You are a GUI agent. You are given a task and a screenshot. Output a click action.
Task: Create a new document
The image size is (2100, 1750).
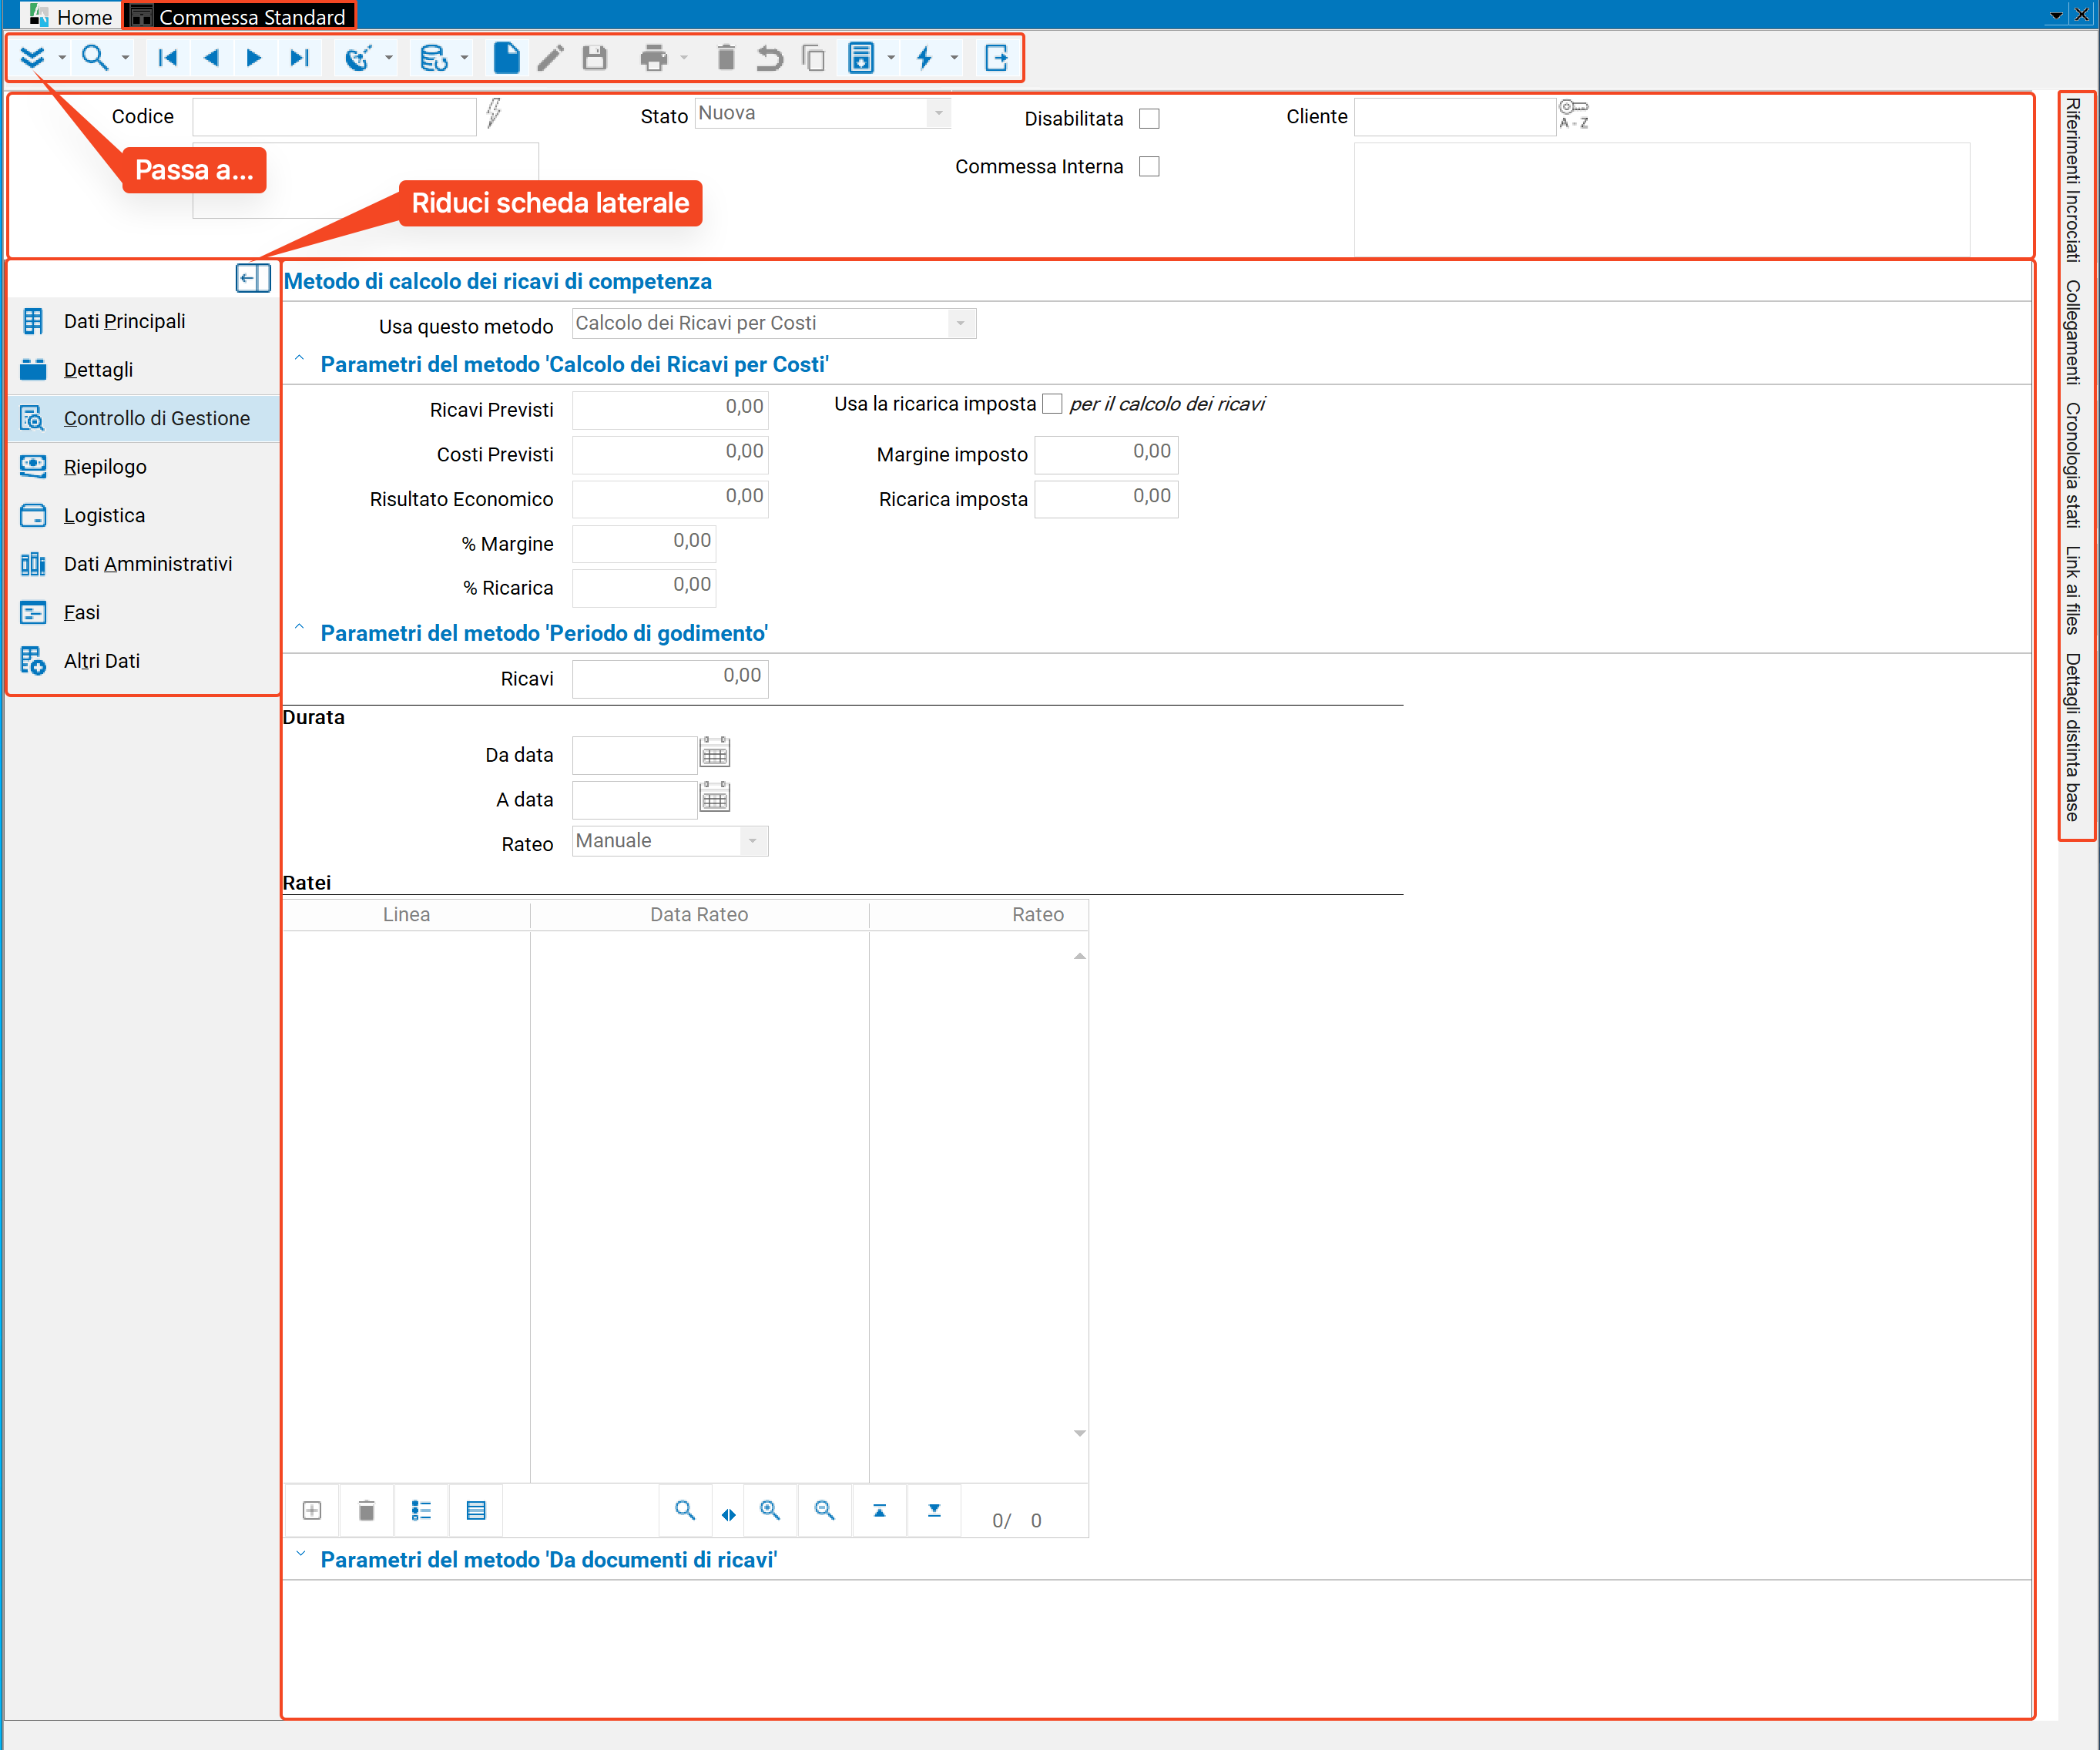[x=507, y=58]
